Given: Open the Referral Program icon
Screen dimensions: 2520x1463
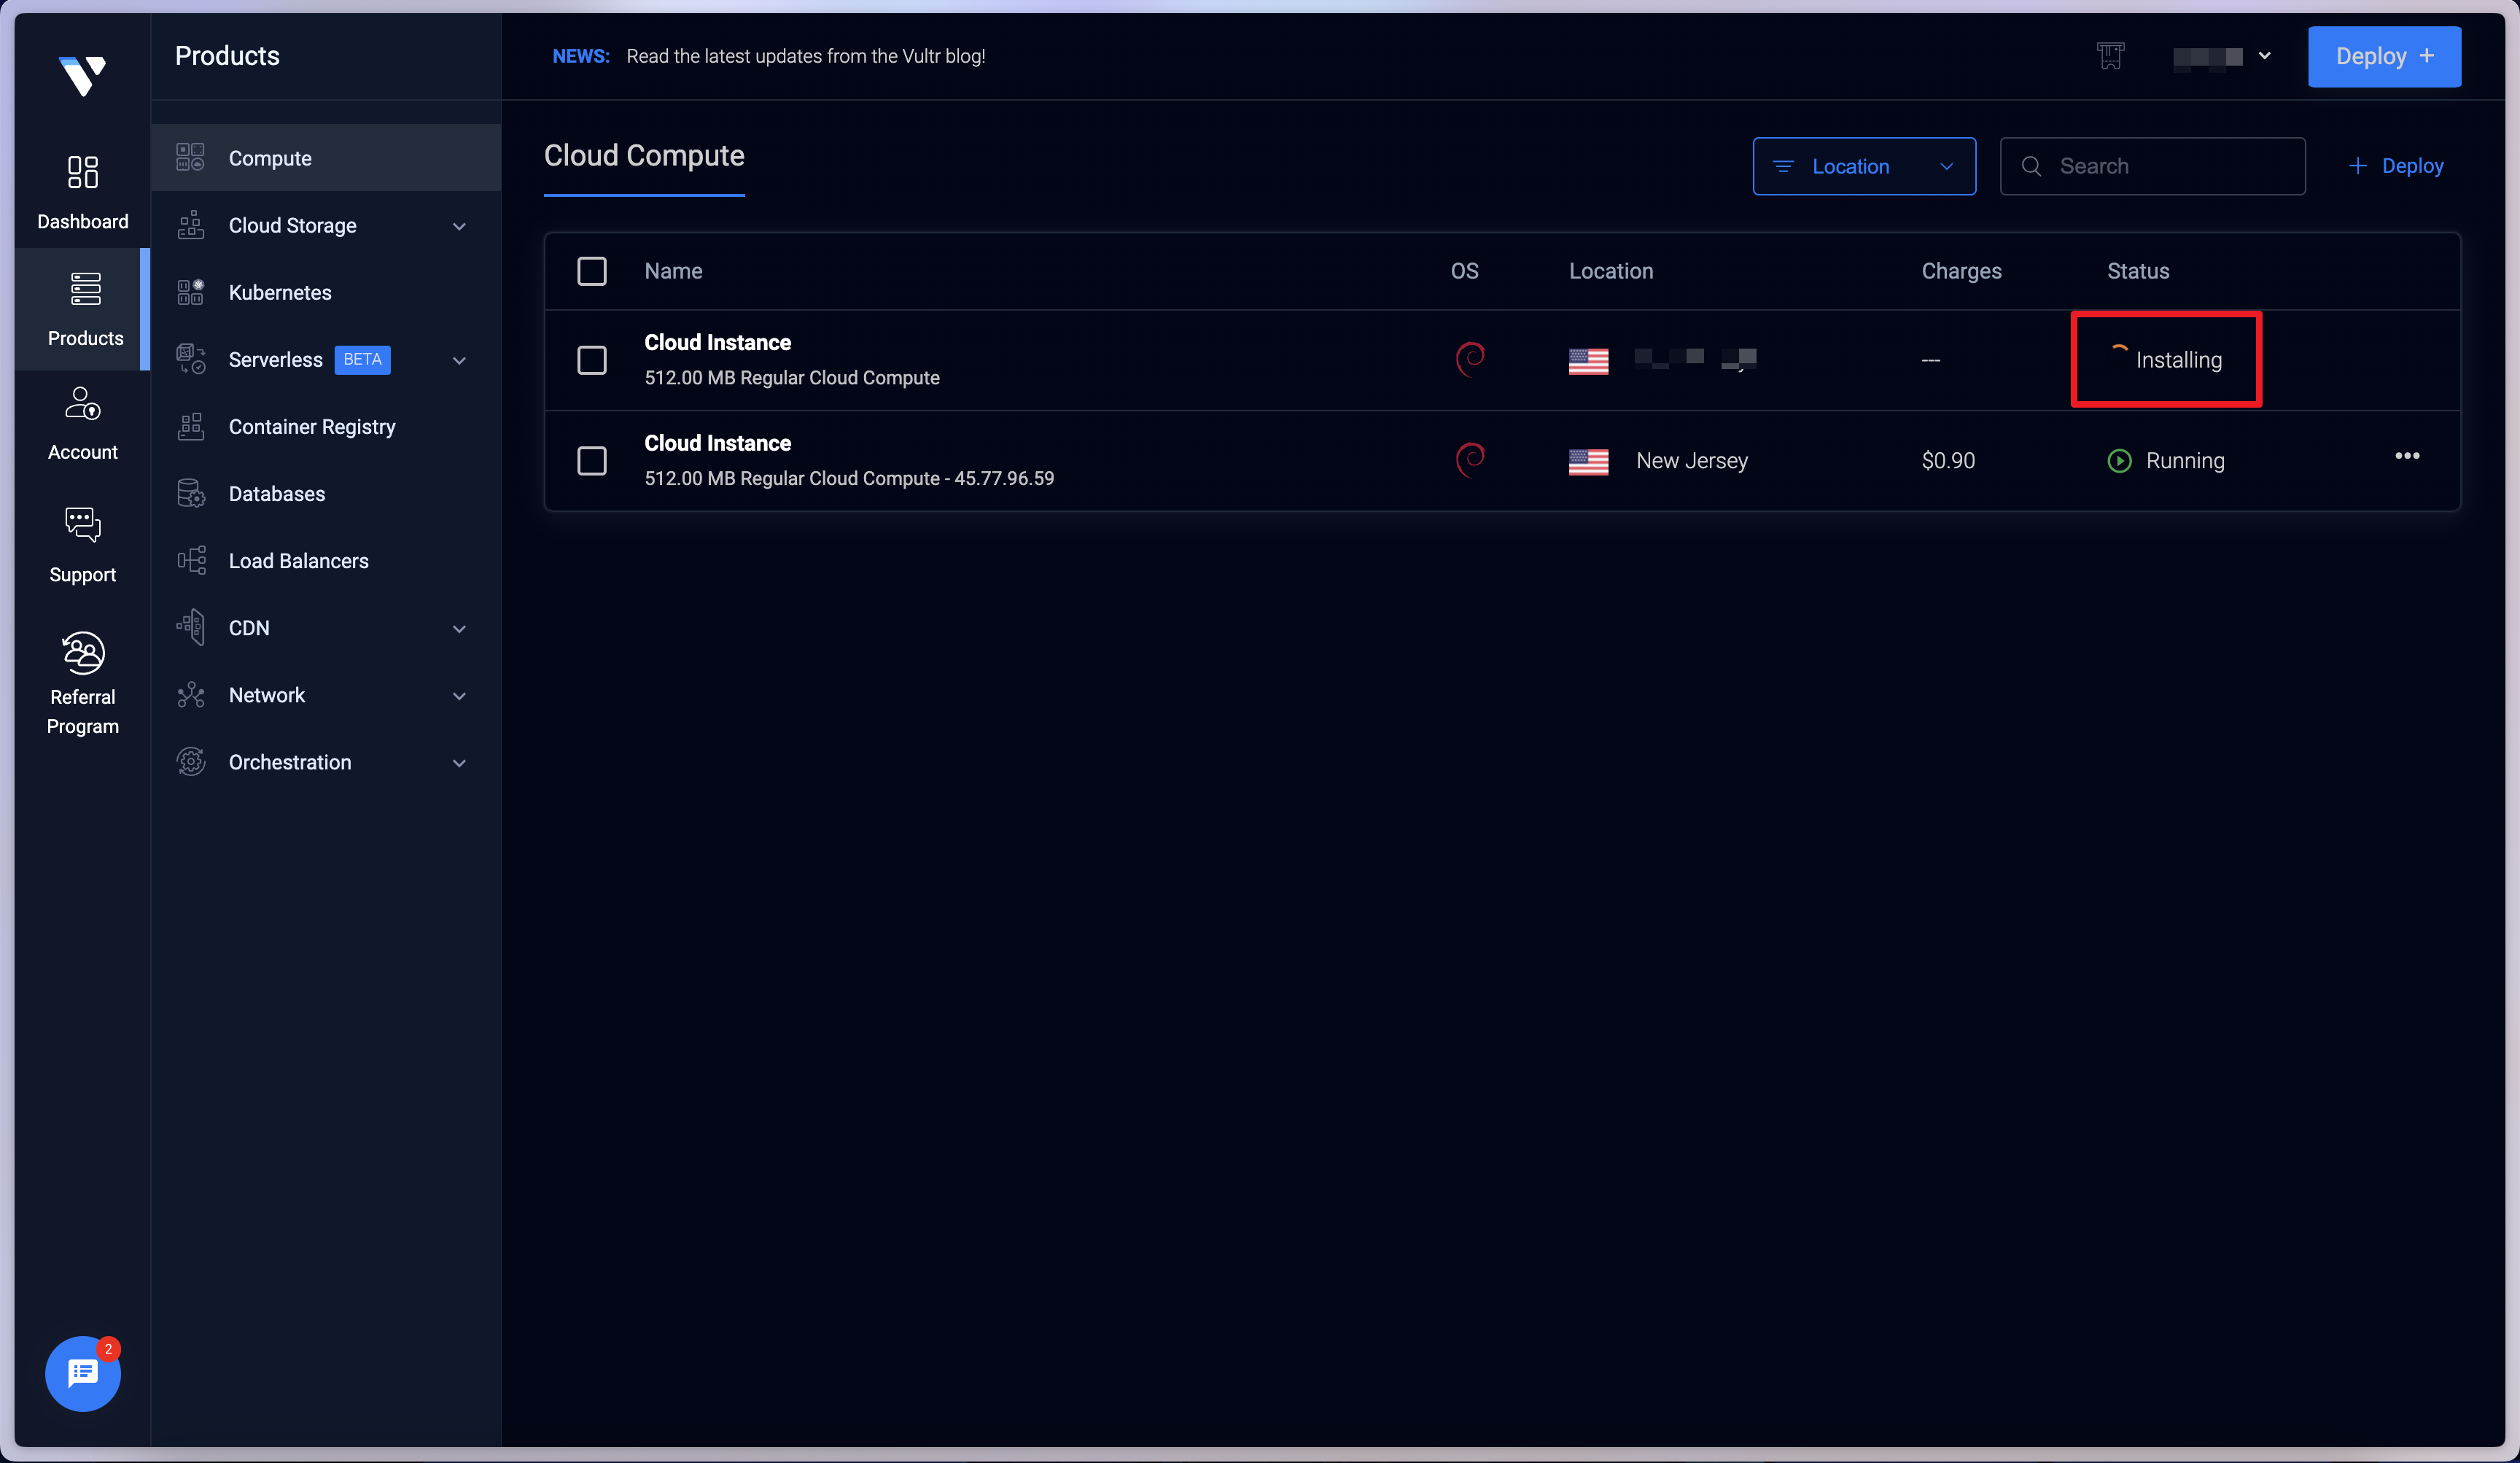Looking at the screenshot, I should tap(82, 653).
